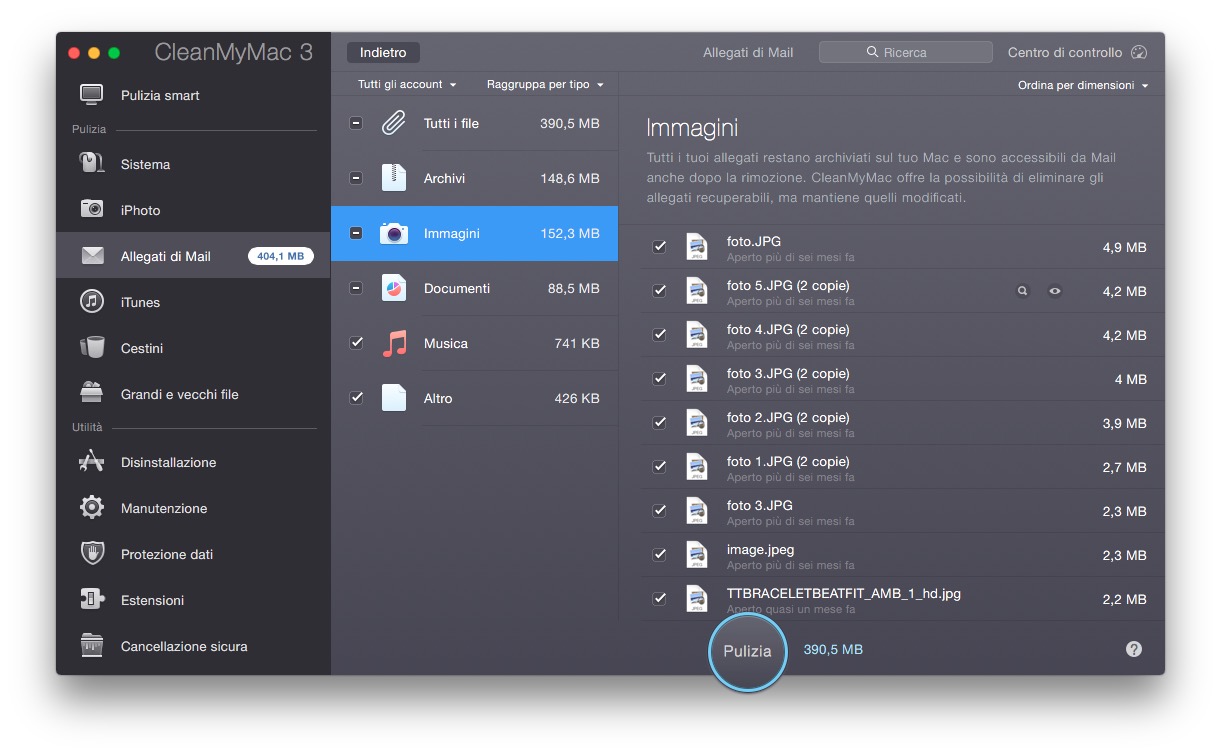Click the Archivi zip file icon

[x=394, y=178]
